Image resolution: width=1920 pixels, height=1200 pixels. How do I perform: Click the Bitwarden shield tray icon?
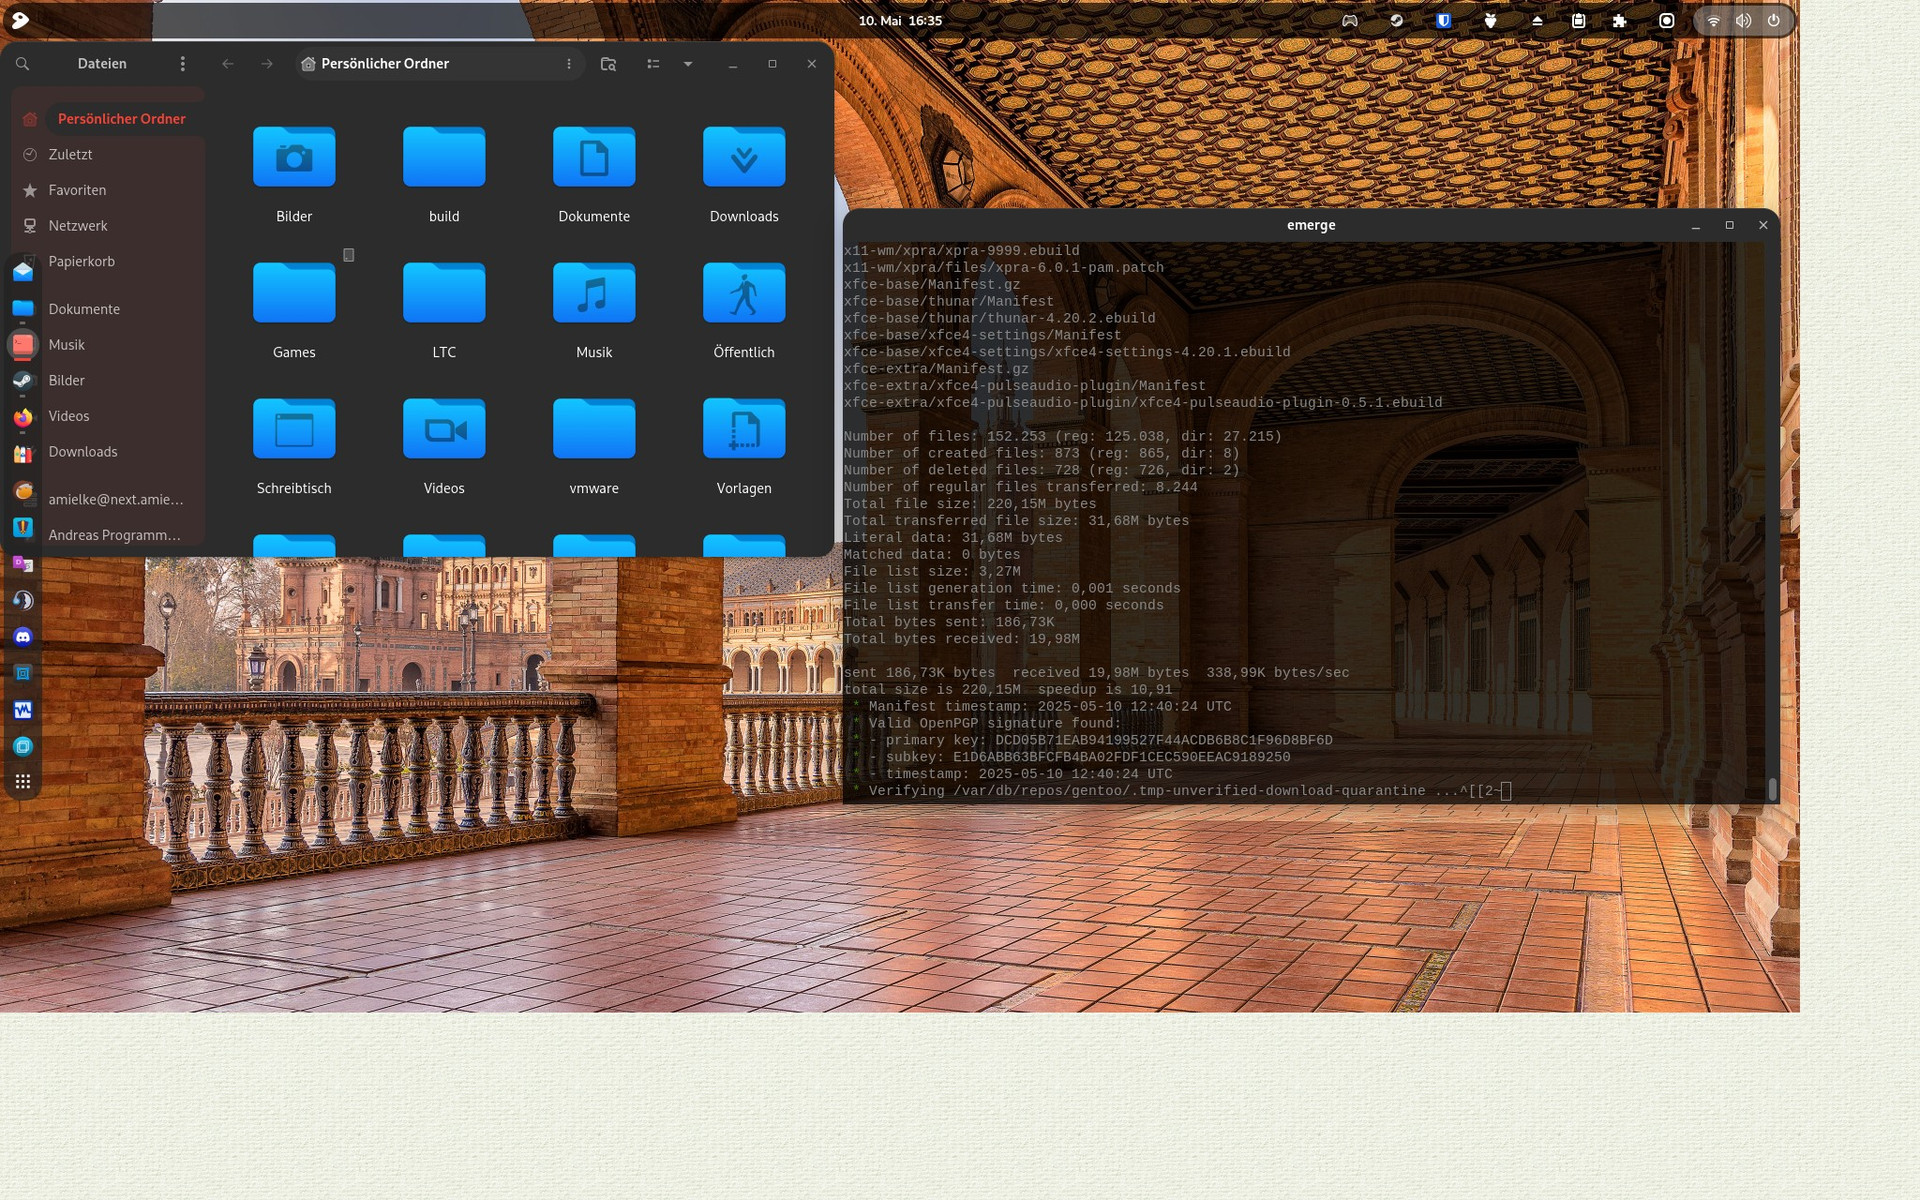pos(1443,21)
